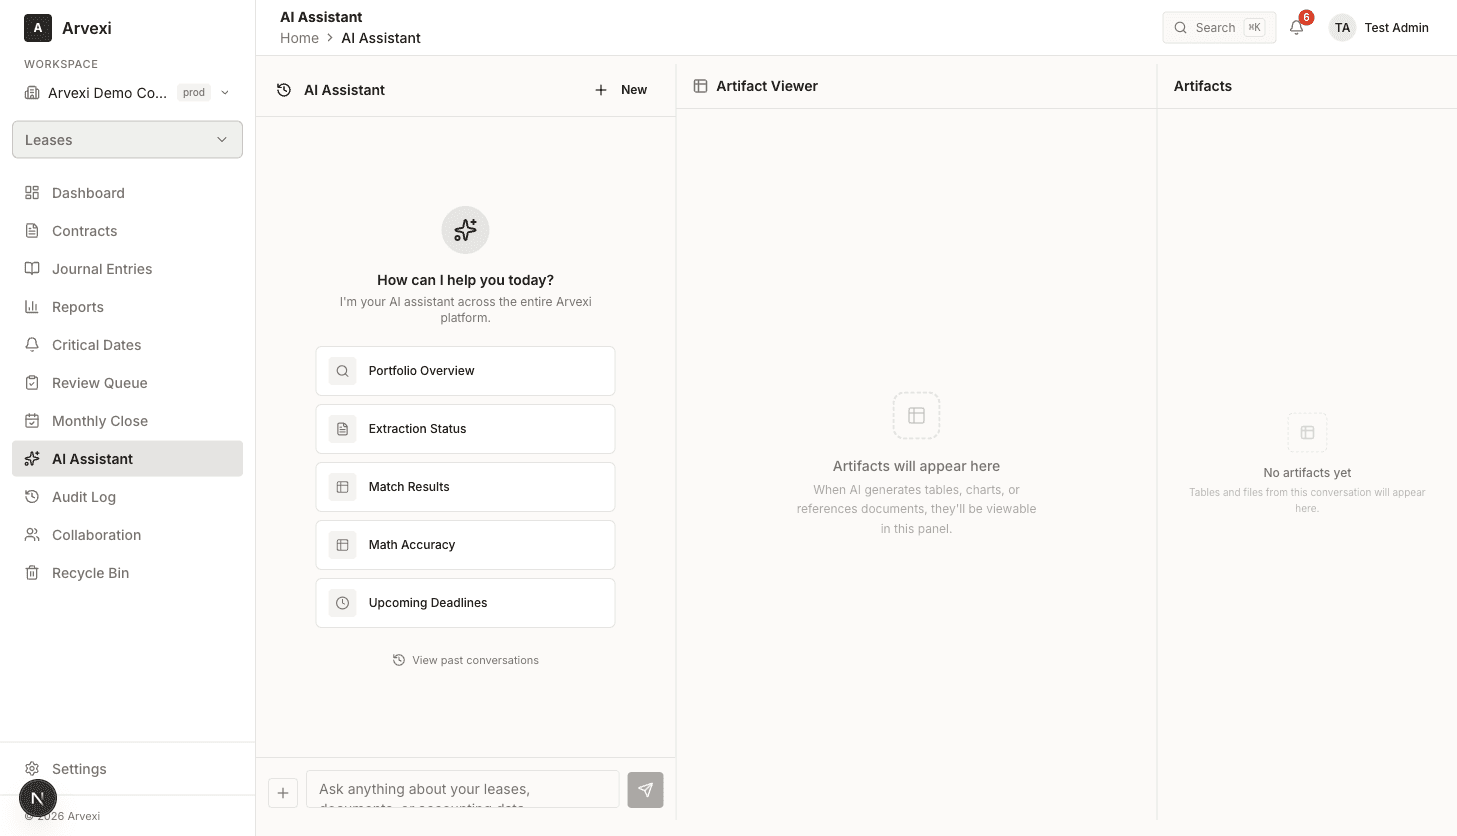This screenshot has height=836, width=1457.
Task: Start a New AI Assistant conversation
Action: [x=619, y=89]
